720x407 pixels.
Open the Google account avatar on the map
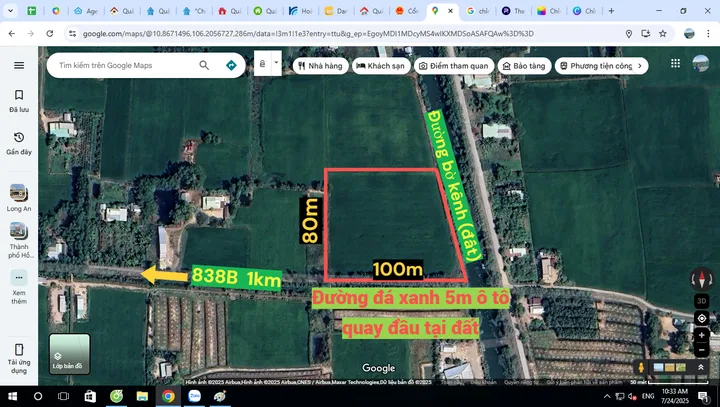701,63
